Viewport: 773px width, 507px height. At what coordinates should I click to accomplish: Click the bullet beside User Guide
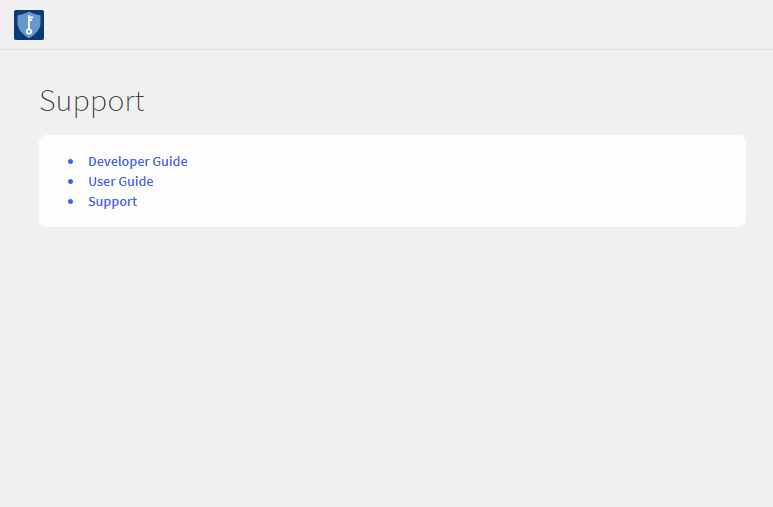click(70, 181)
